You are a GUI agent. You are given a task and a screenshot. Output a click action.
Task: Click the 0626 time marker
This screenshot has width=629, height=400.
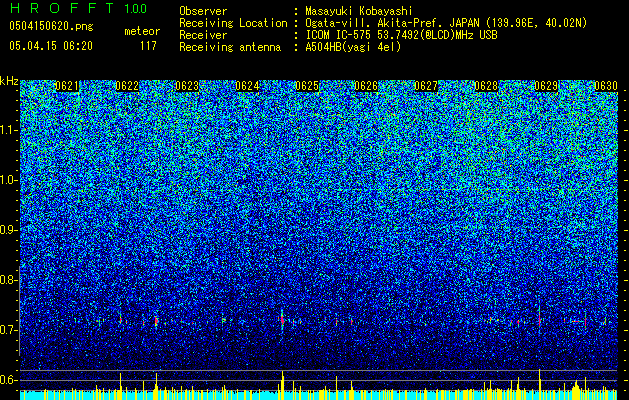366,86
